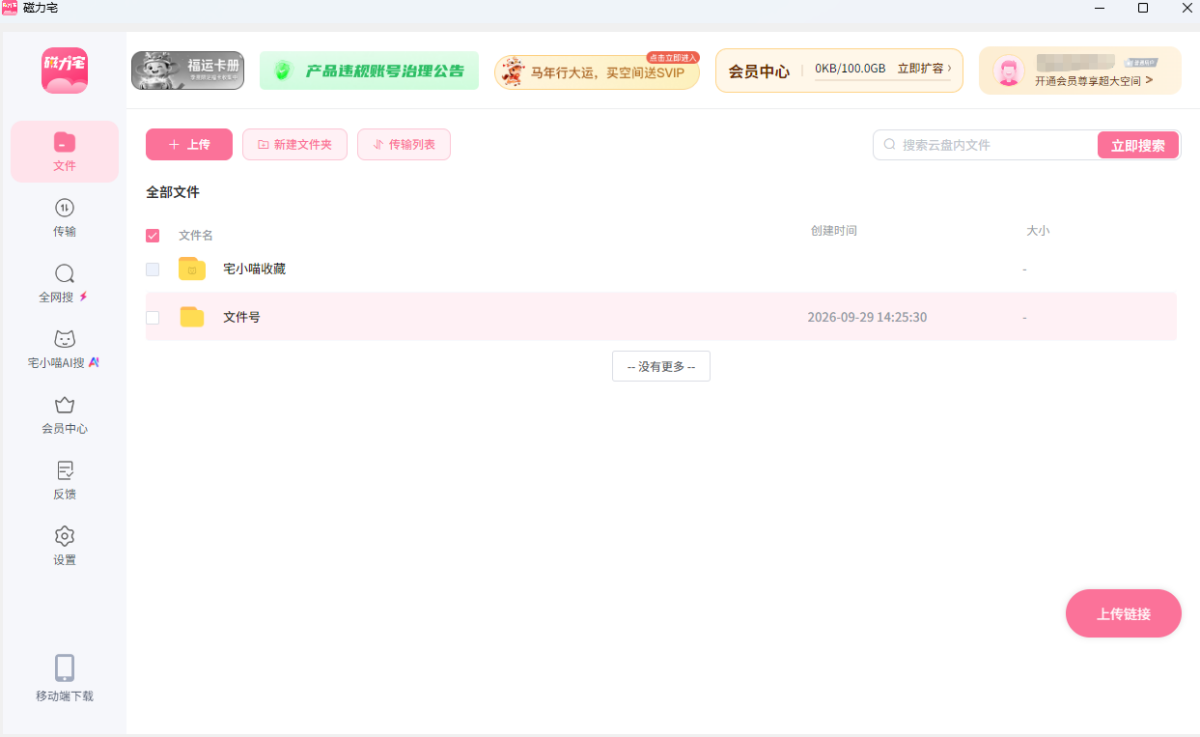
Task: Open the 文件 section in the sidebar
Action: [64, 152]
